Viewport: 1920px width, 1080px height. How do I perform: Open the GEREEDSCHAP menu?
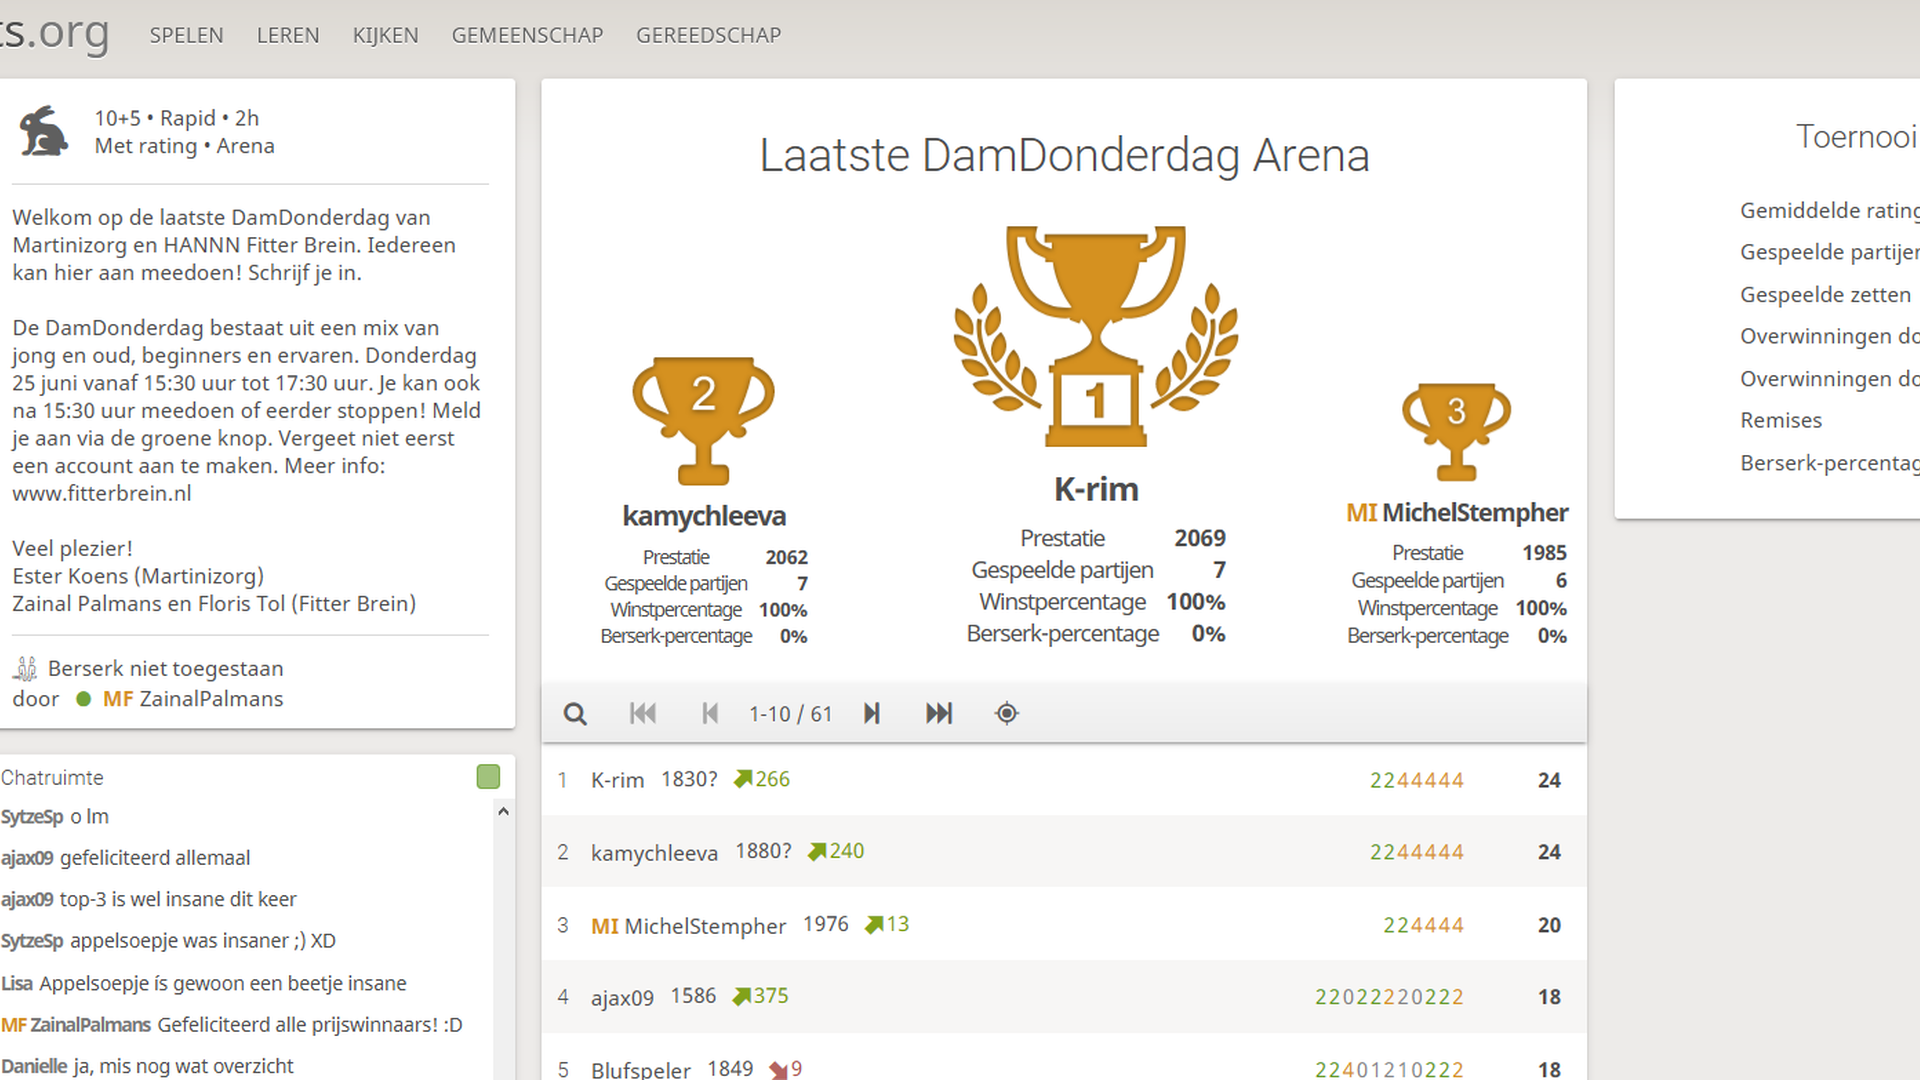tap(708, 35)
